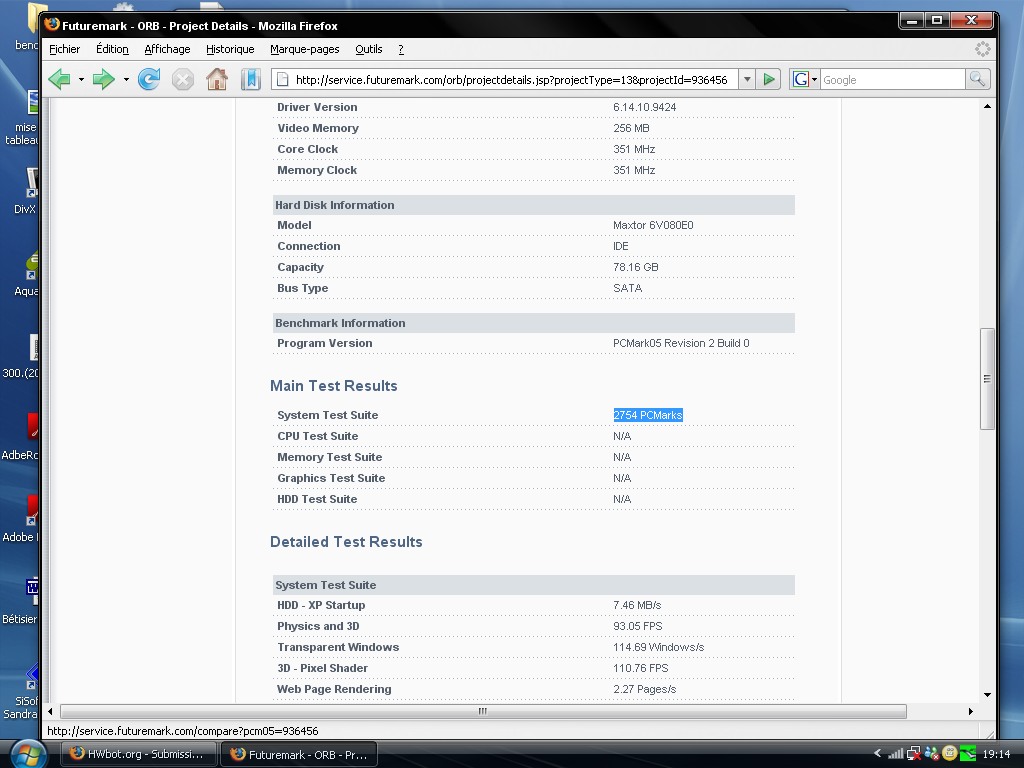Click the 93.05 FPS Physics value
This screenshot has width=1024, height=768.
pos(637,626)
